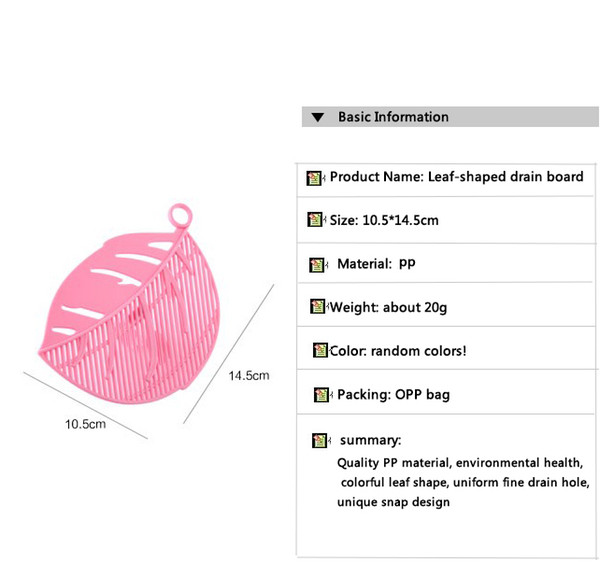
Task: Click the note icon beside Material
Action: pyautogui.click(x=316, y=265)
